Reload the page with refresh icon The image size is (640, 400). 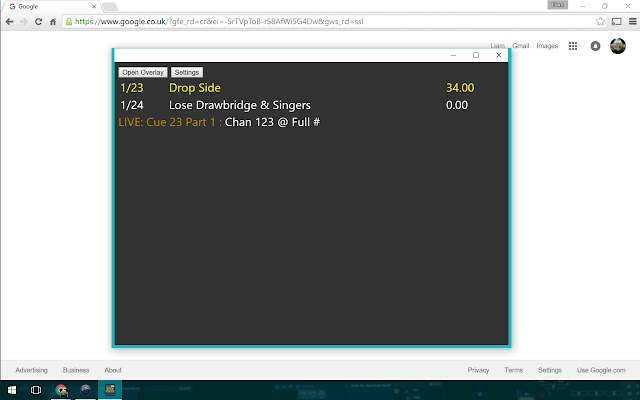pyautogui.click(x=38, y=22)
